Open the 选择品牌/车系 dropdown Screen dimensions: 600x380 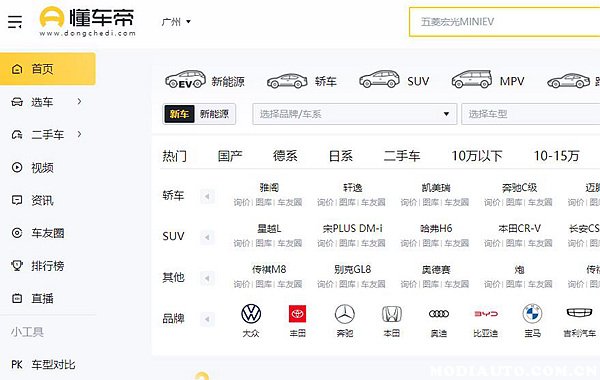pyautogui.click(x=355, y=114)
